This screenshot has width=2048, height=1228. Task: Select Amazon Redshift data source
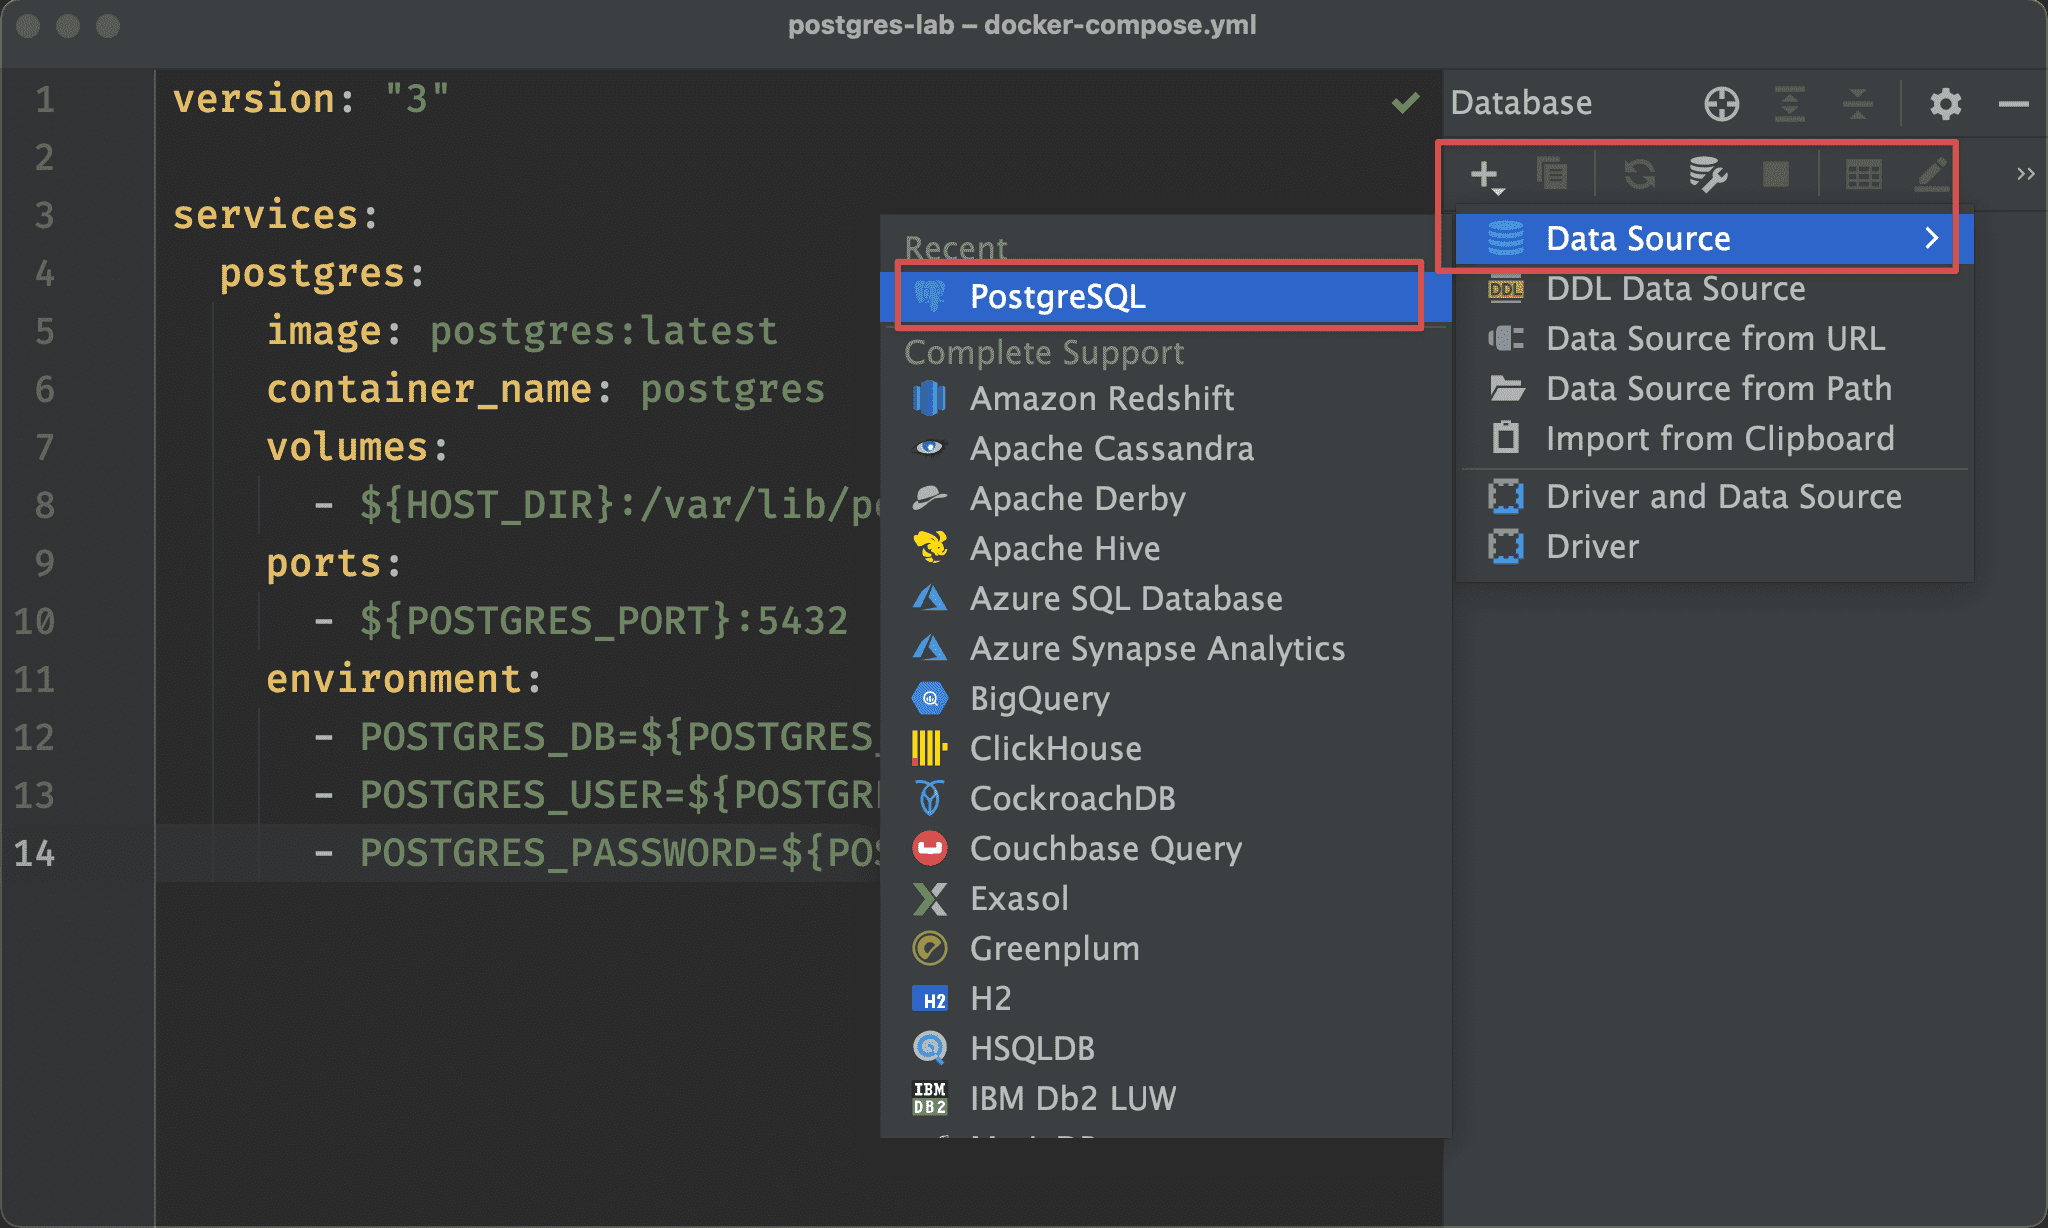(x=1165, y=399)
